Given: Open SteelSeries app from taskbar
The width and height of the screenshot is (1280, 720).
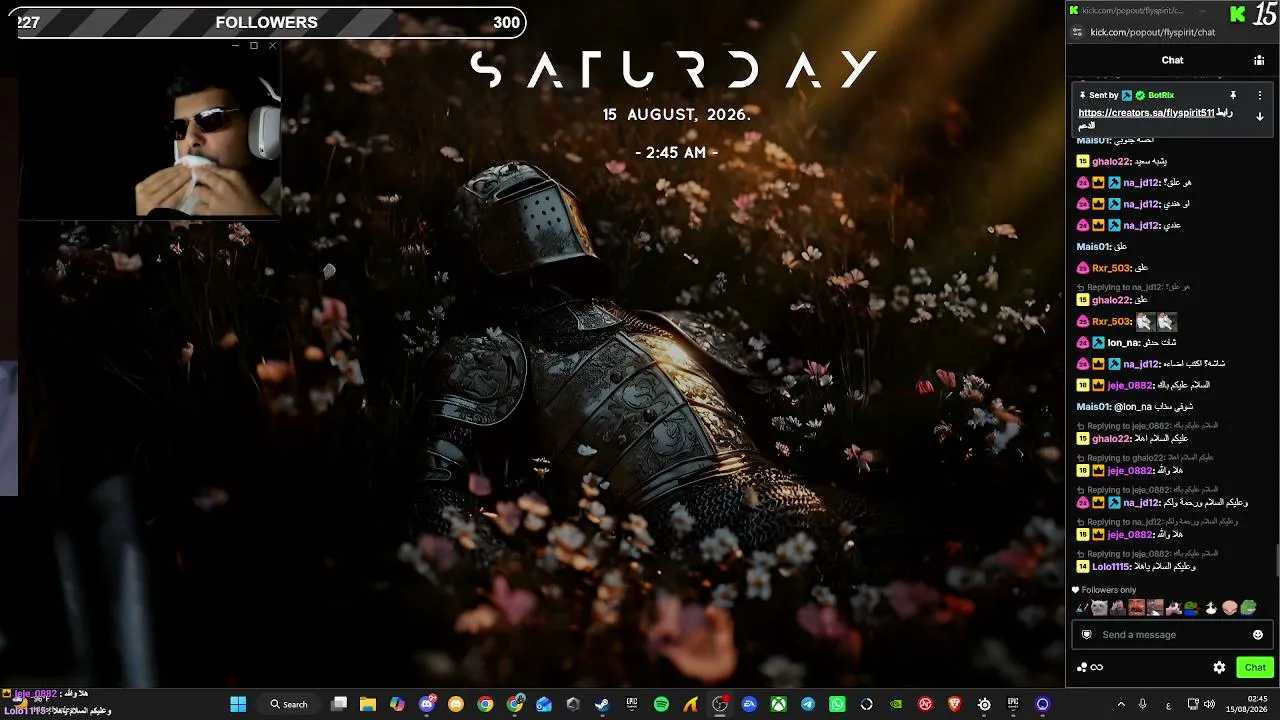Looking at the screenshot, I should pos(984,704).
